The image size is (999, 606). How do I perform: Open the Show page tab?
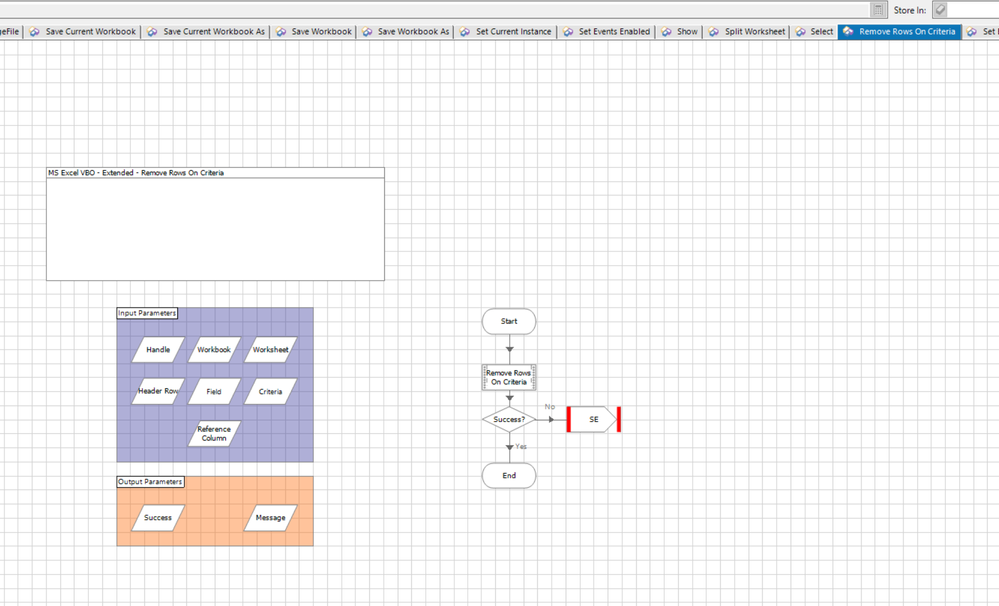(x=680, y=32)
